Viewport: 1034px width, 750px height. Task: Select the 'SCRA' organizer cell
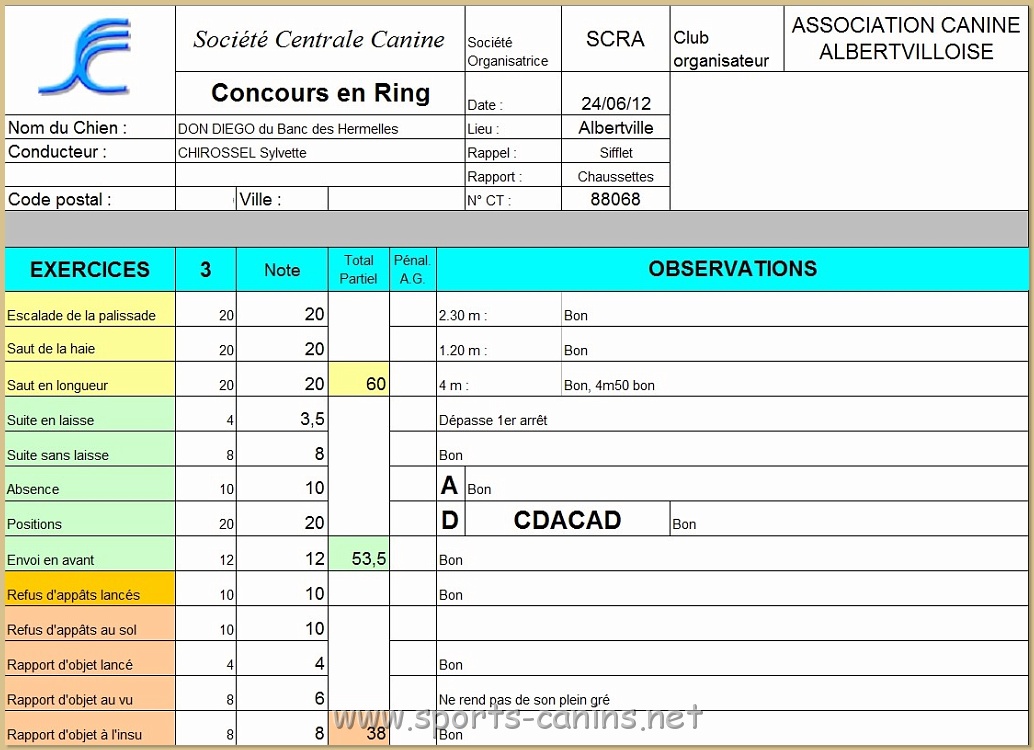point(615,39)
